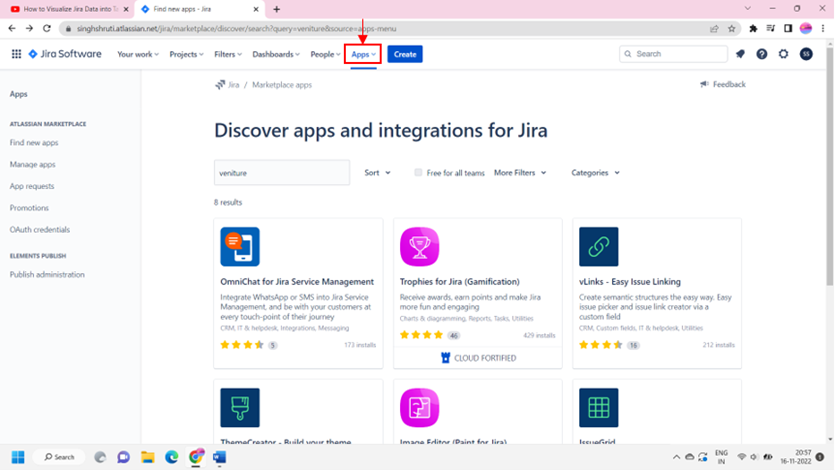Screen dimensions: 835x470
Task: Expand the Sort dropdown
Action: click(x=377, y=172)
